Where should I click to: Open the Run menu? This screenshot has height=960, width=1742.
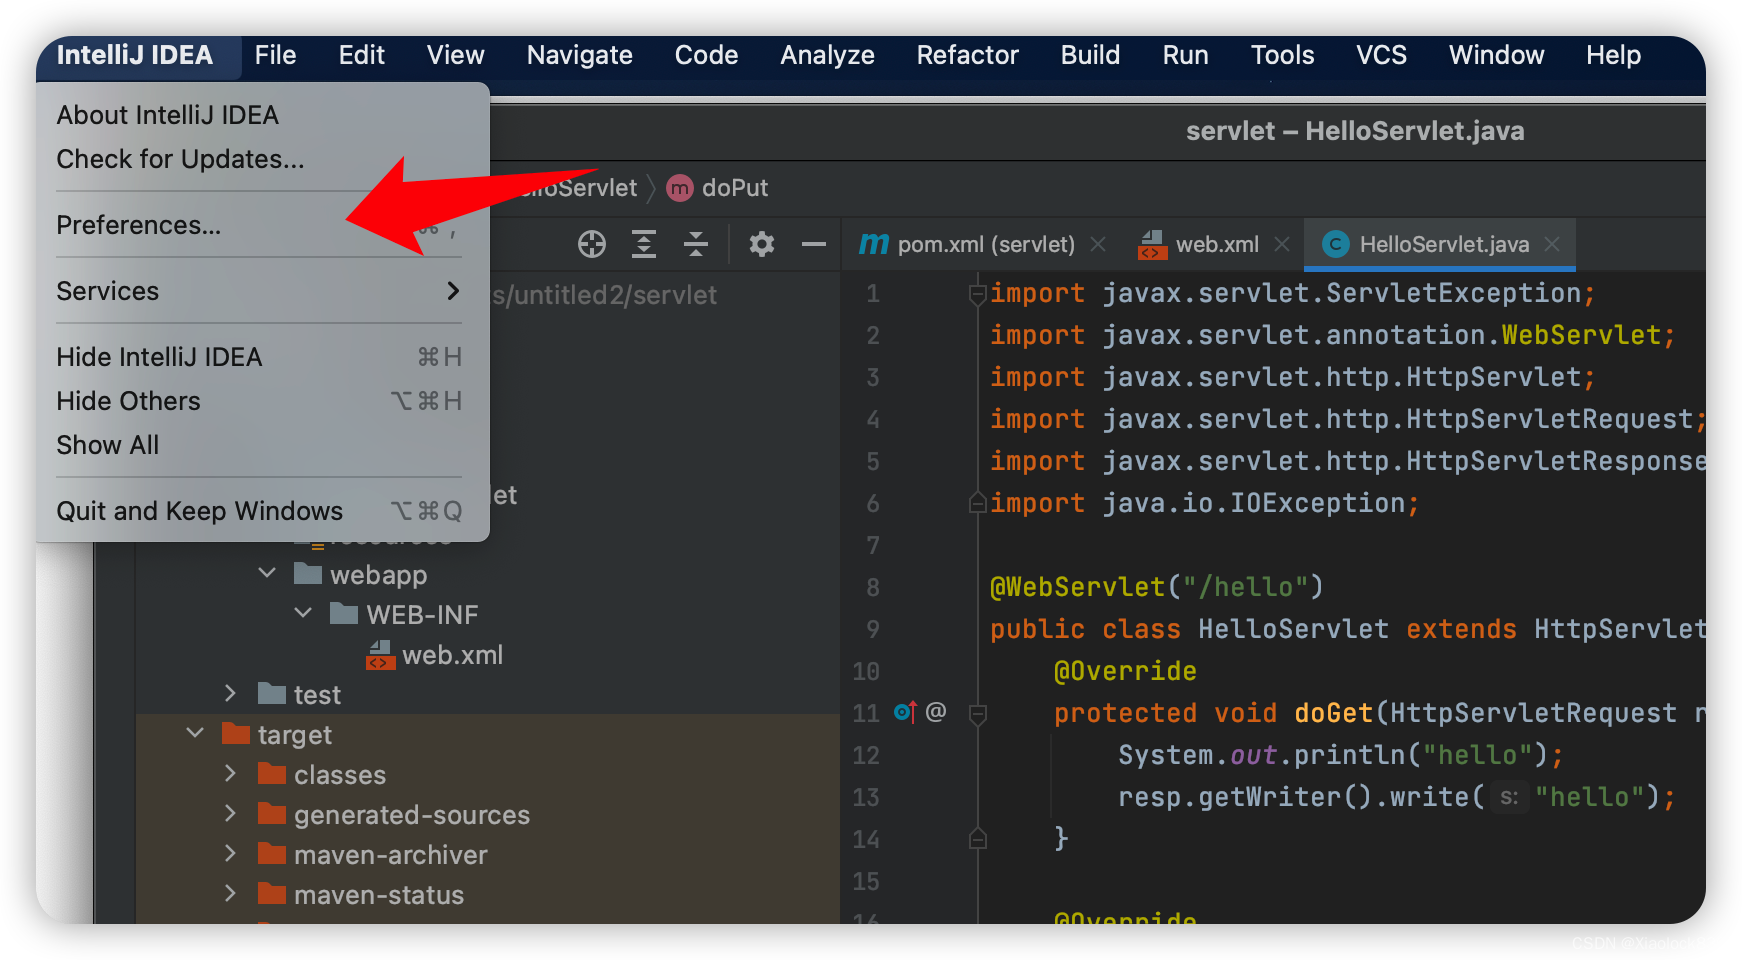click(1185, 55)
